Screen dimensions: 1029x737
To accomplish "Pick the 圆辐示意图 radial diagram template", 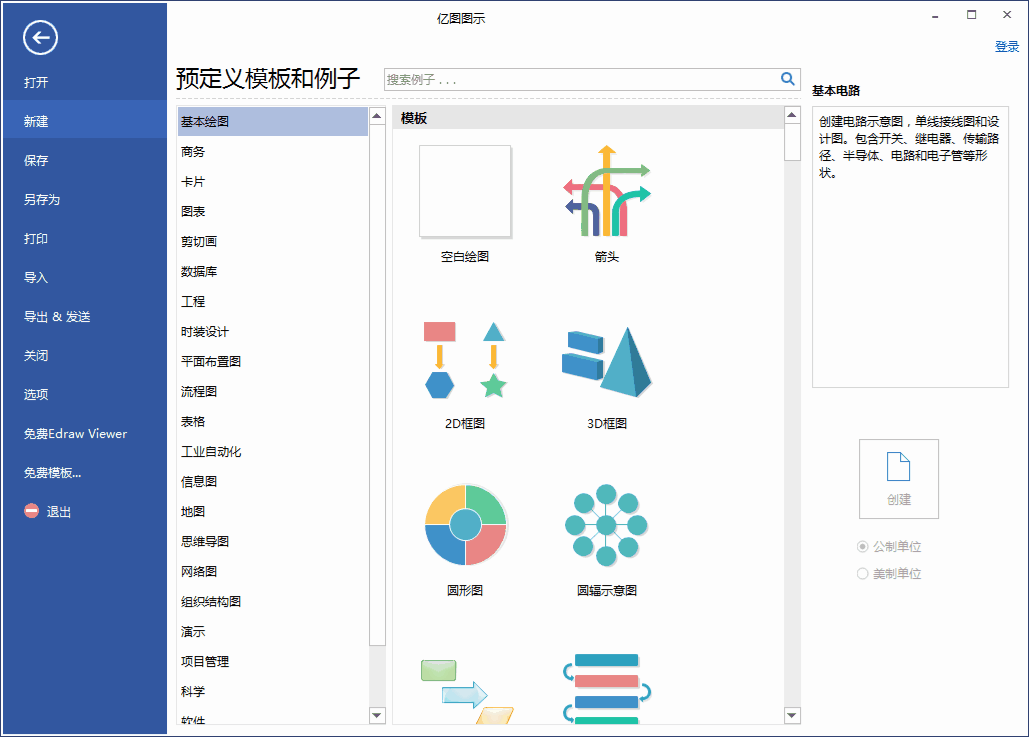I will (x=606, y=525).
